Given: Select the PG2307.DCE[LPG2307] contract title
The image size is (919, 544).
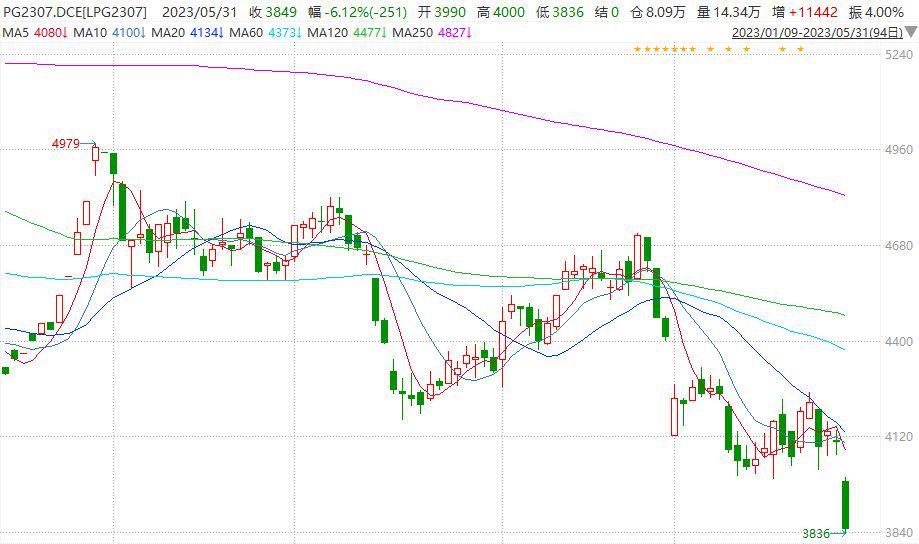Looking at the screenshot, I should click(x=75, y=12).
